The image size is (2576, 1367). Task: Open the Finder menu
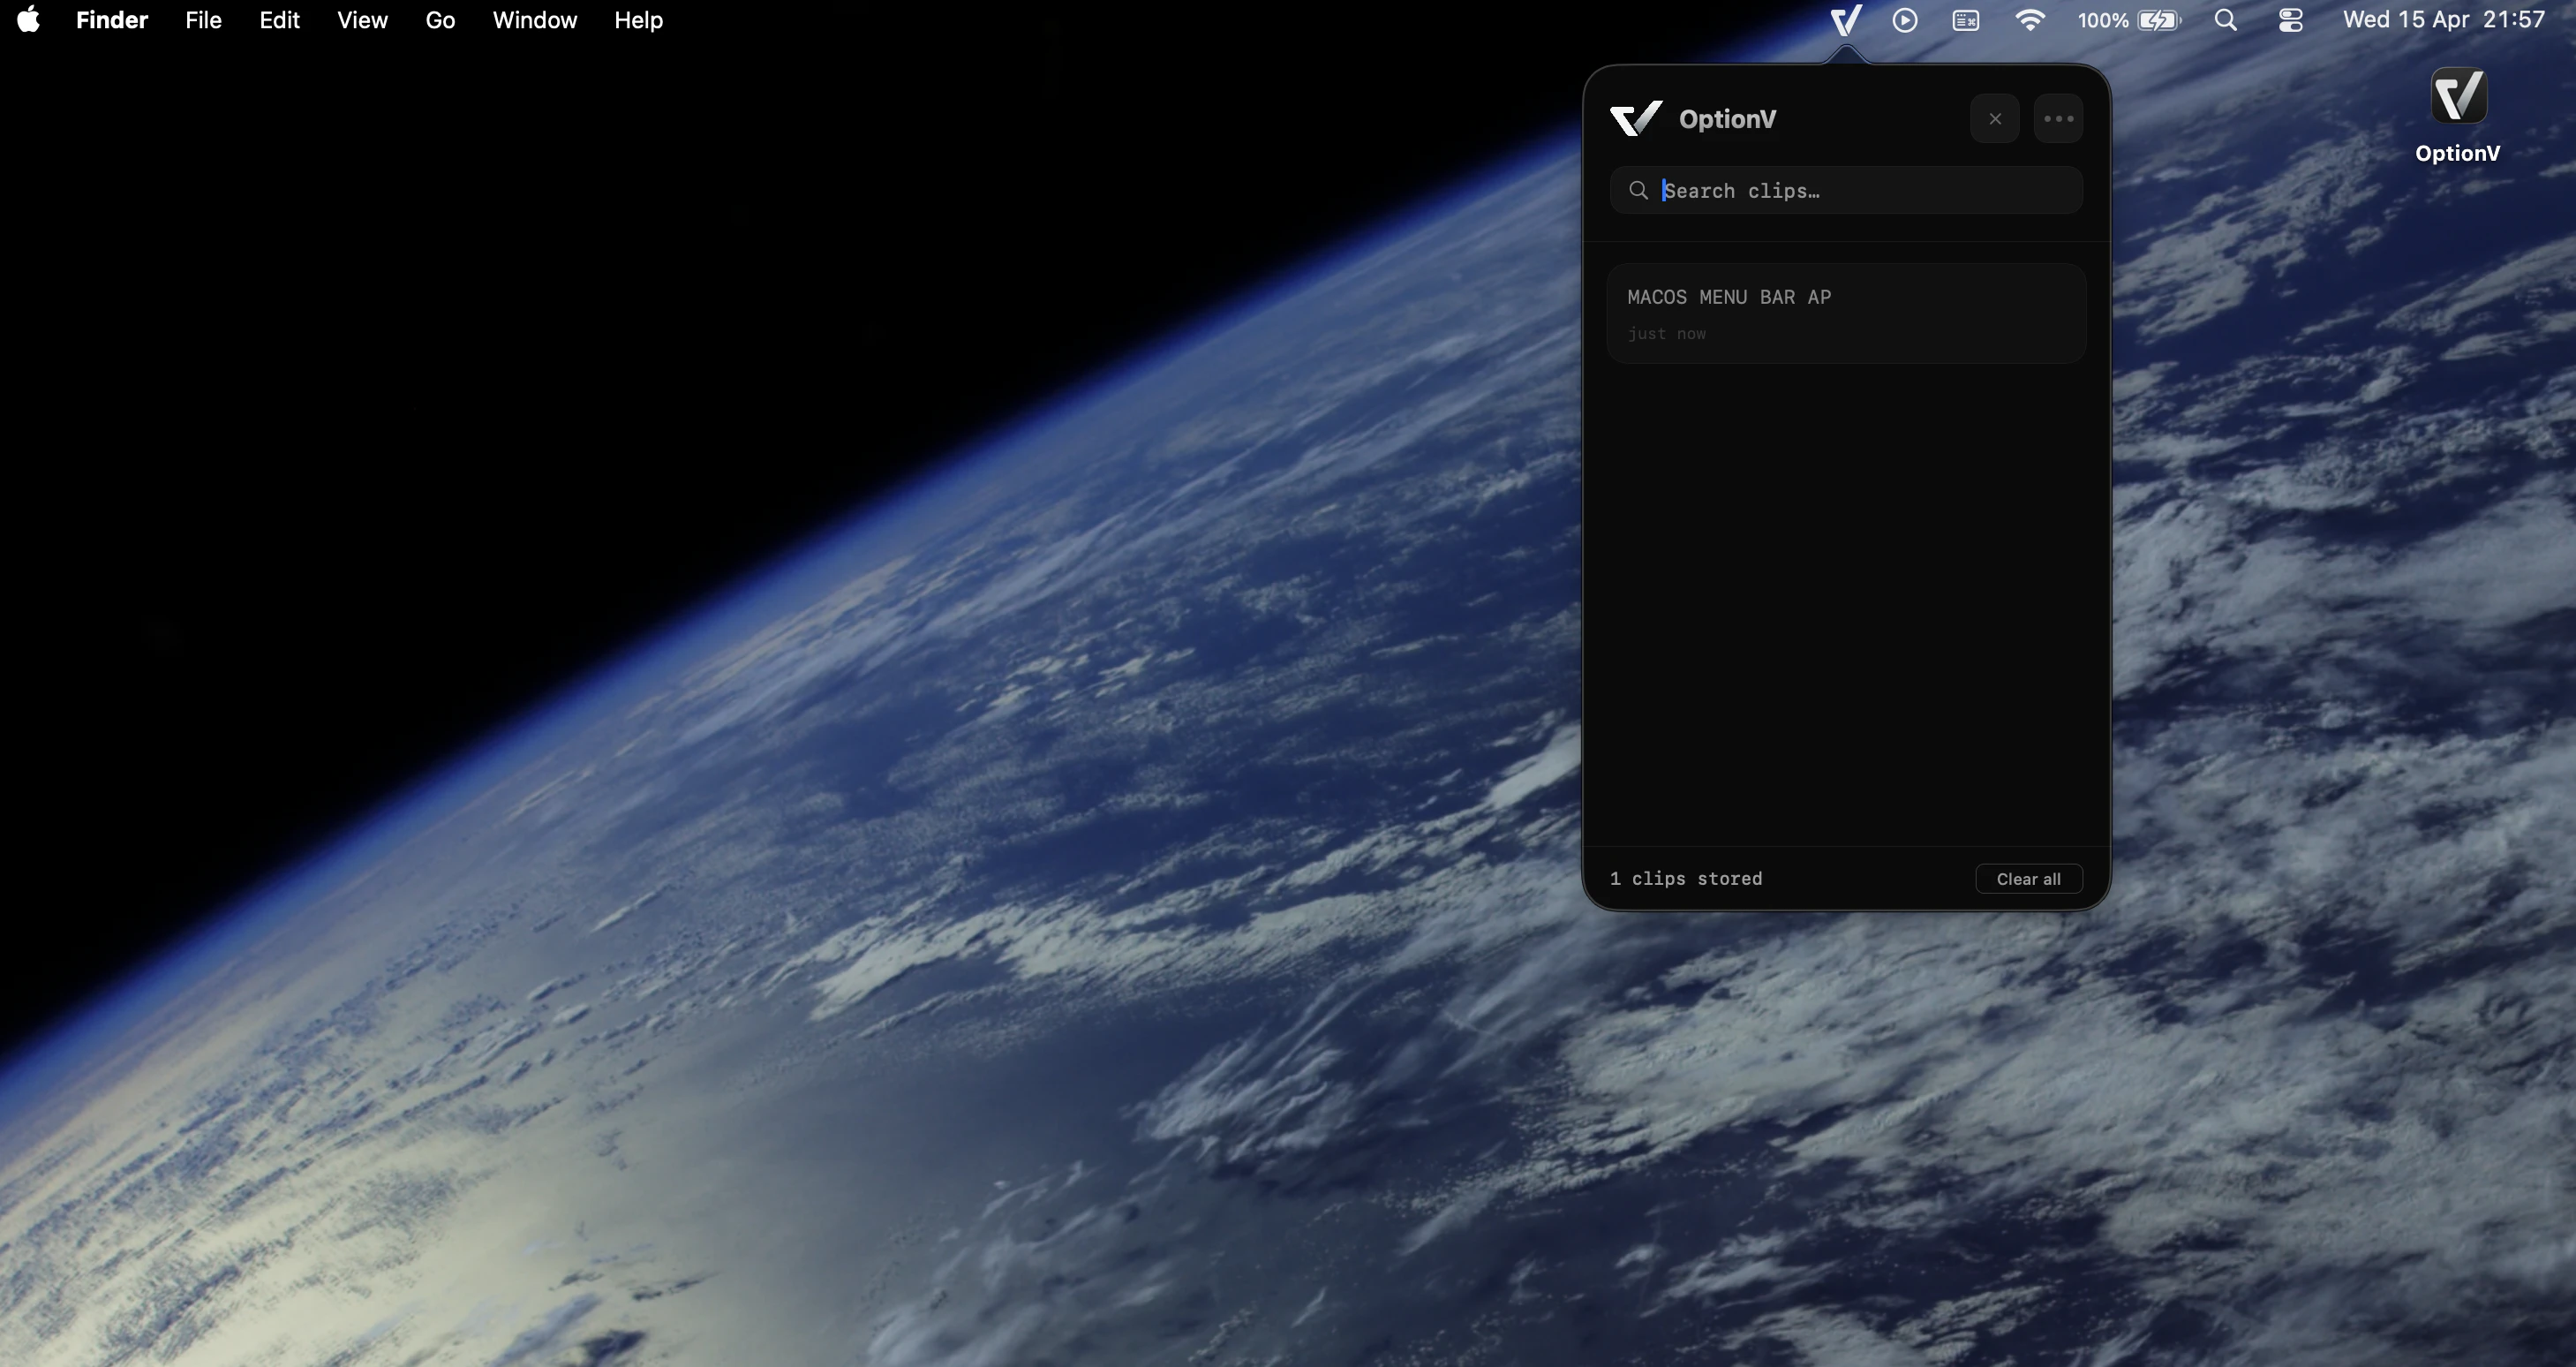click(112, 19)
